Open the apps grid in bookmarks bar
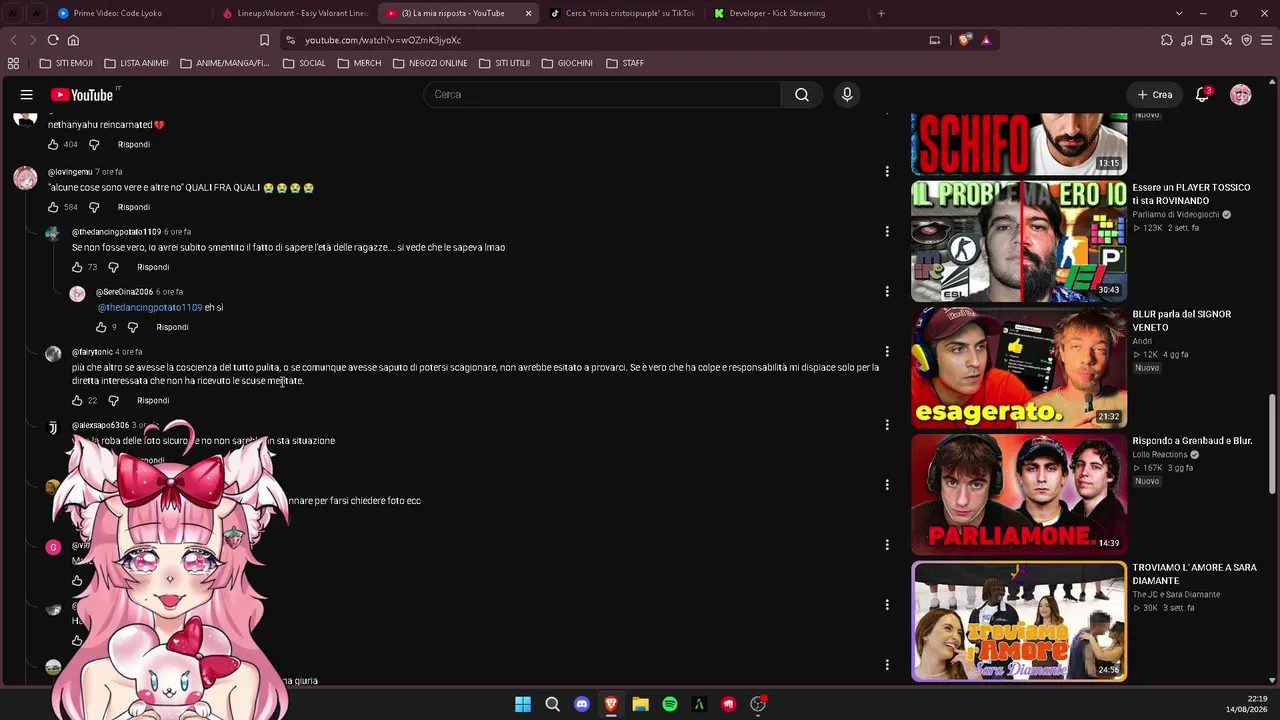 click(13, 63)
